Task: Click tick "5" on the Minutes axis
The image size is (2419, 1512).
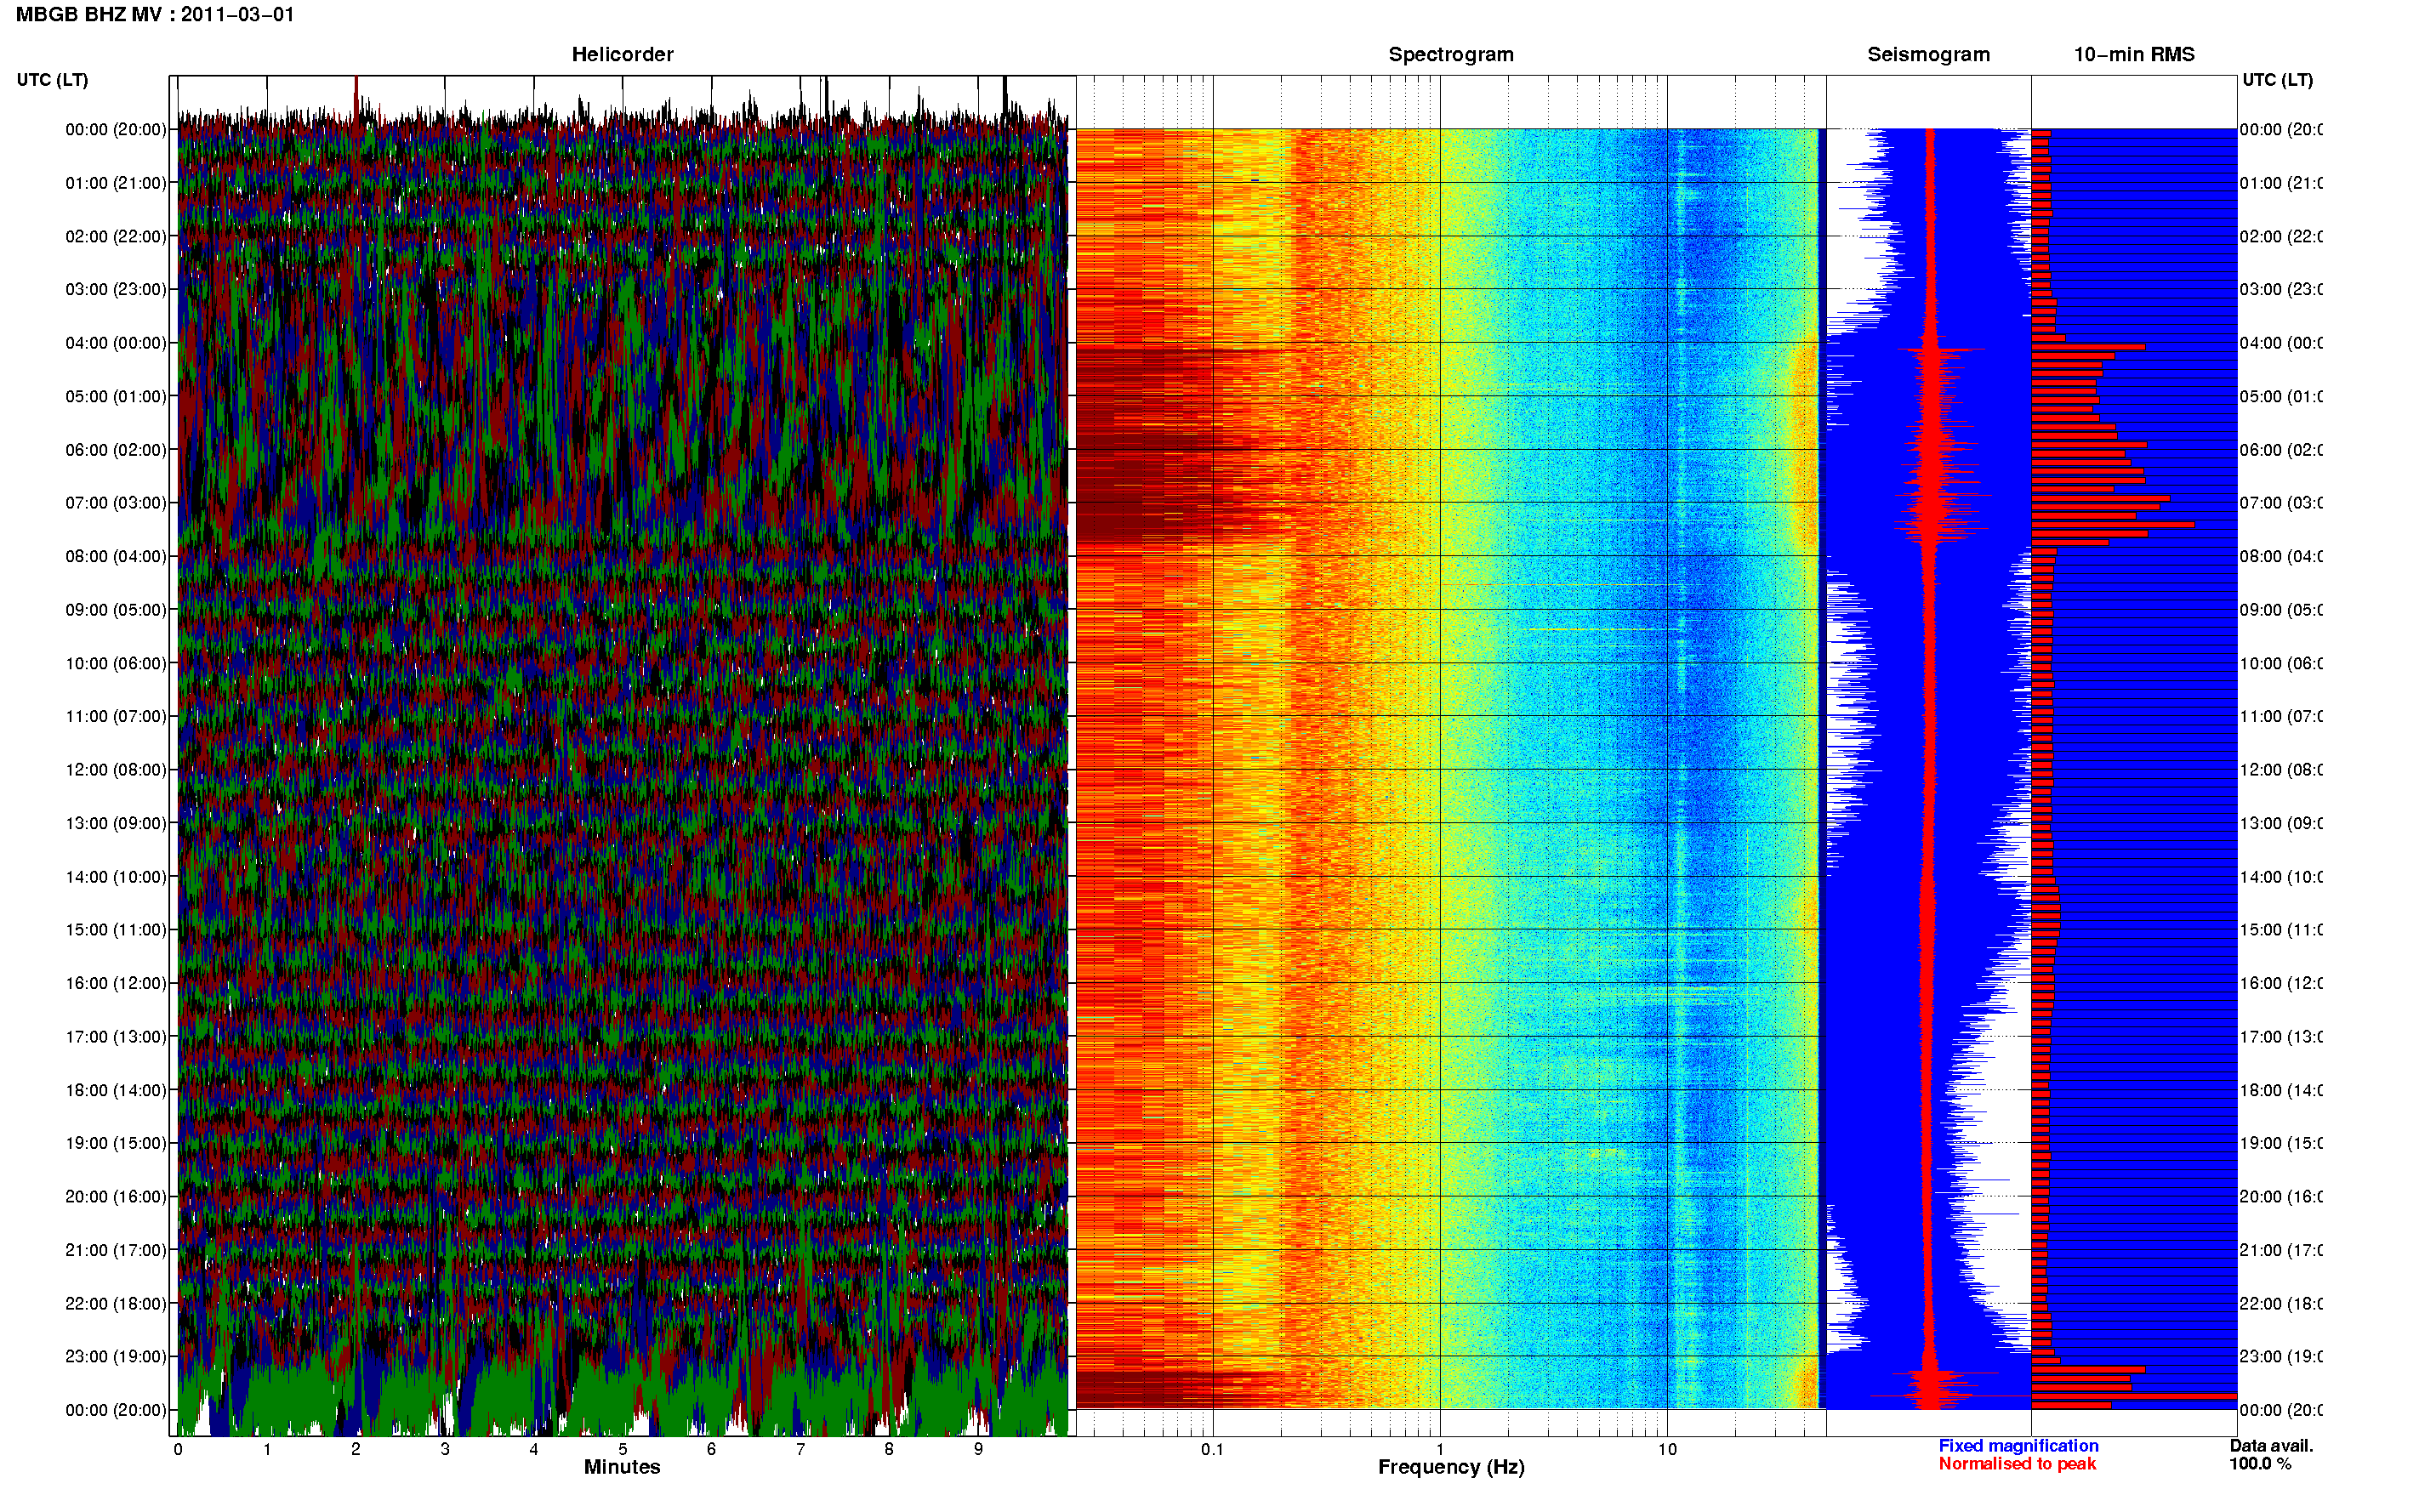Action: click(x=623, y=1449)
